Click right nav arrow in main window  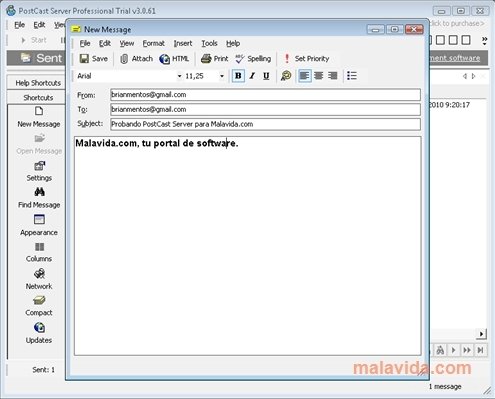coord(473,76)
